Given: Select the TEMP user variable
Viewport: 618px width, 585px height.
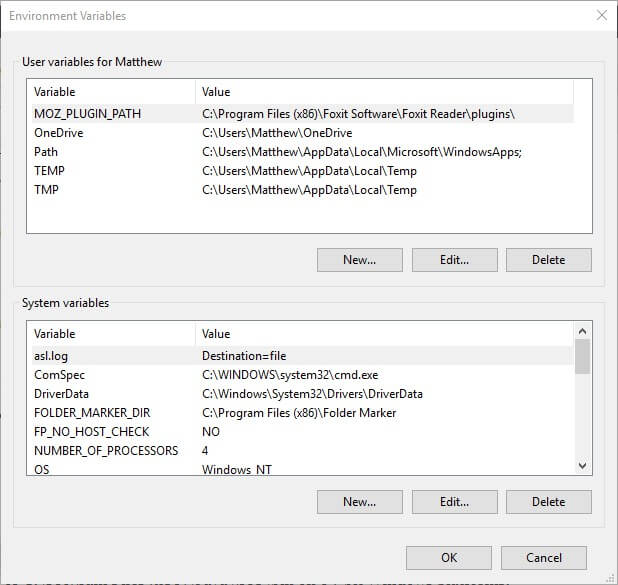Looking at the screenshot, I should click(302, 171).
